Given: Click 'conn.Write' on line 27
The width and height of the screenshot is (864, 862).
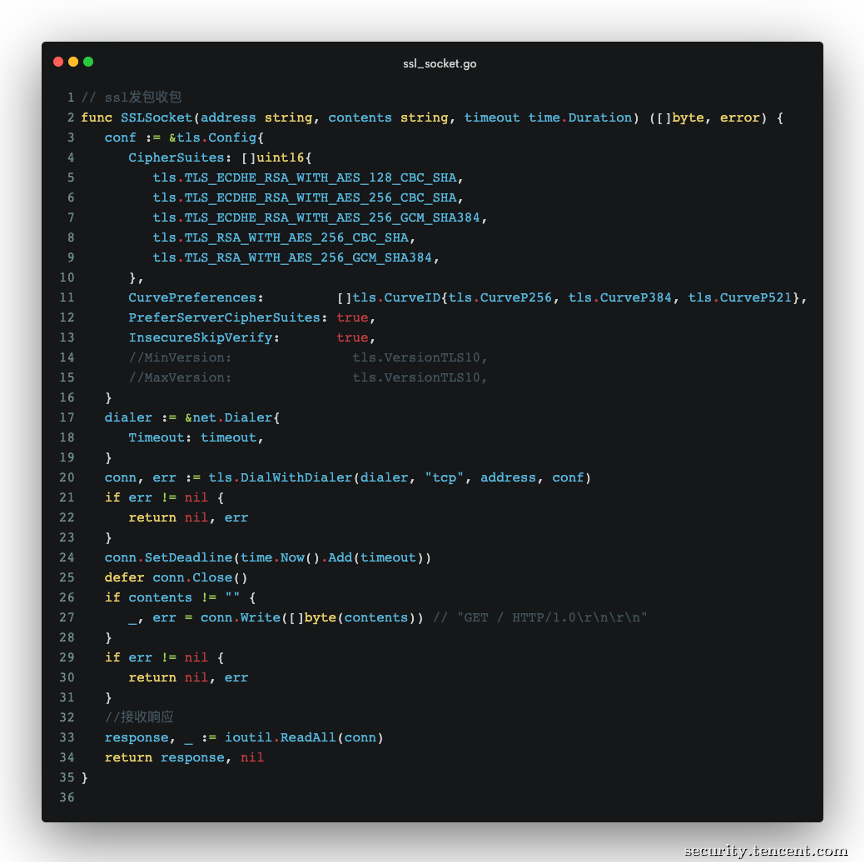Looking at the screenshot, I should pos(240,618).
